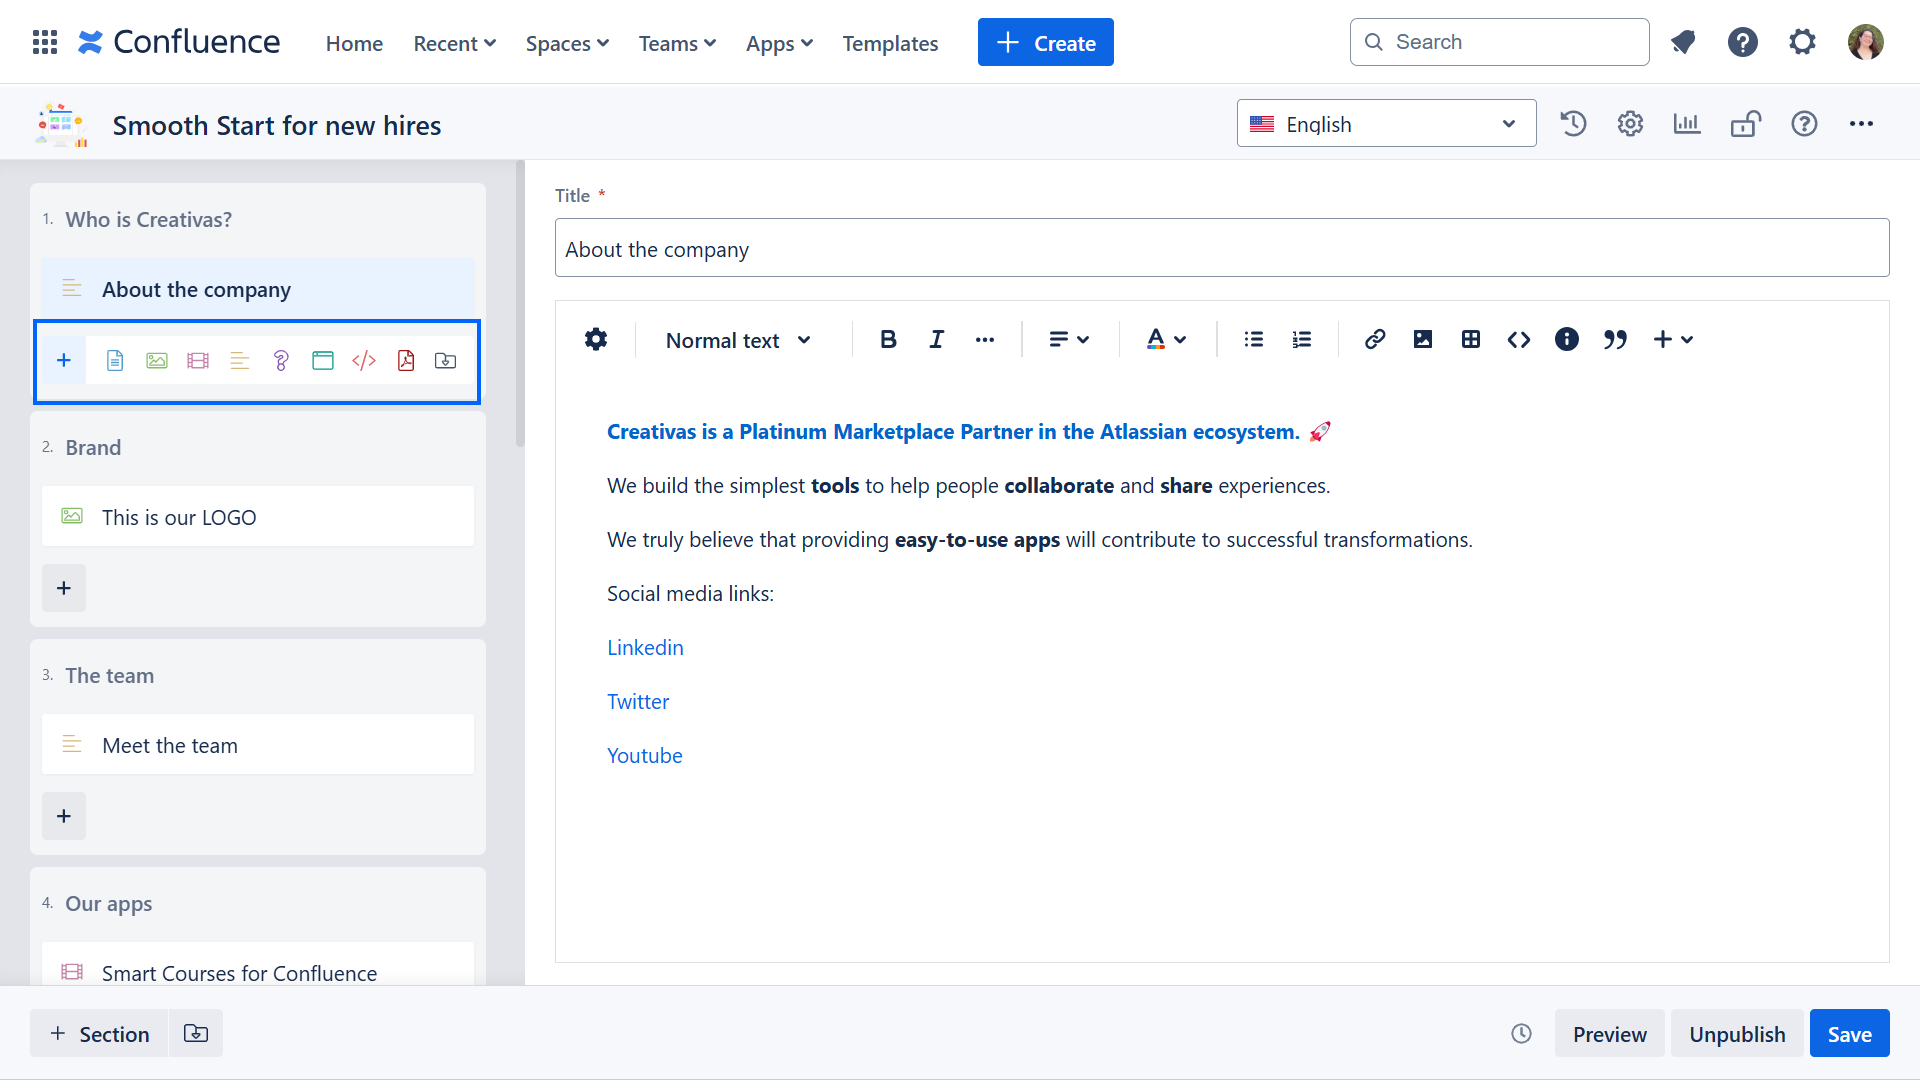Toggle bullet list formatting
This screenshot has height=1080, width=1920.
[x=1253, y=340]
